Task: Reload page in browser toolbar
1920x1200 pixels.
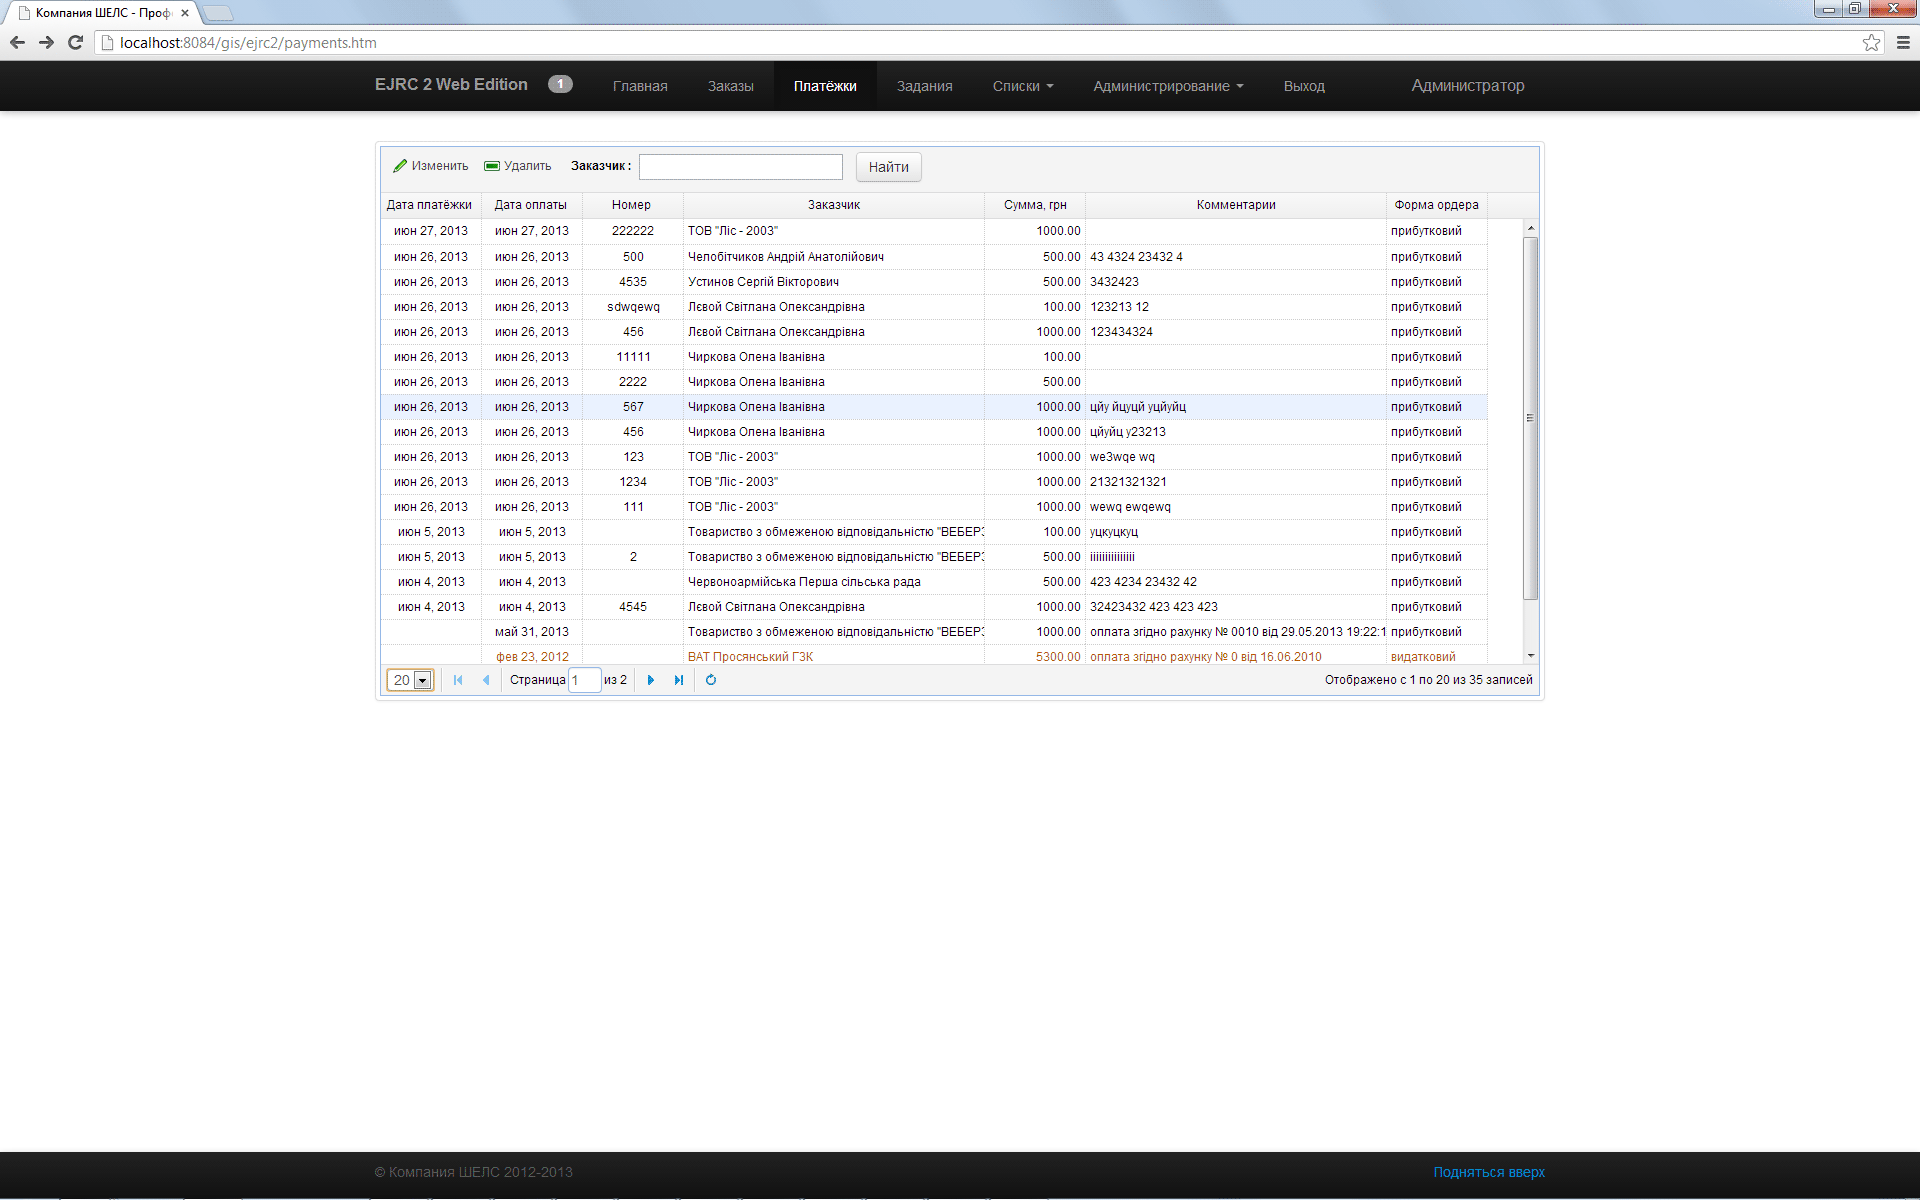Action: click(x=75, y=43)
